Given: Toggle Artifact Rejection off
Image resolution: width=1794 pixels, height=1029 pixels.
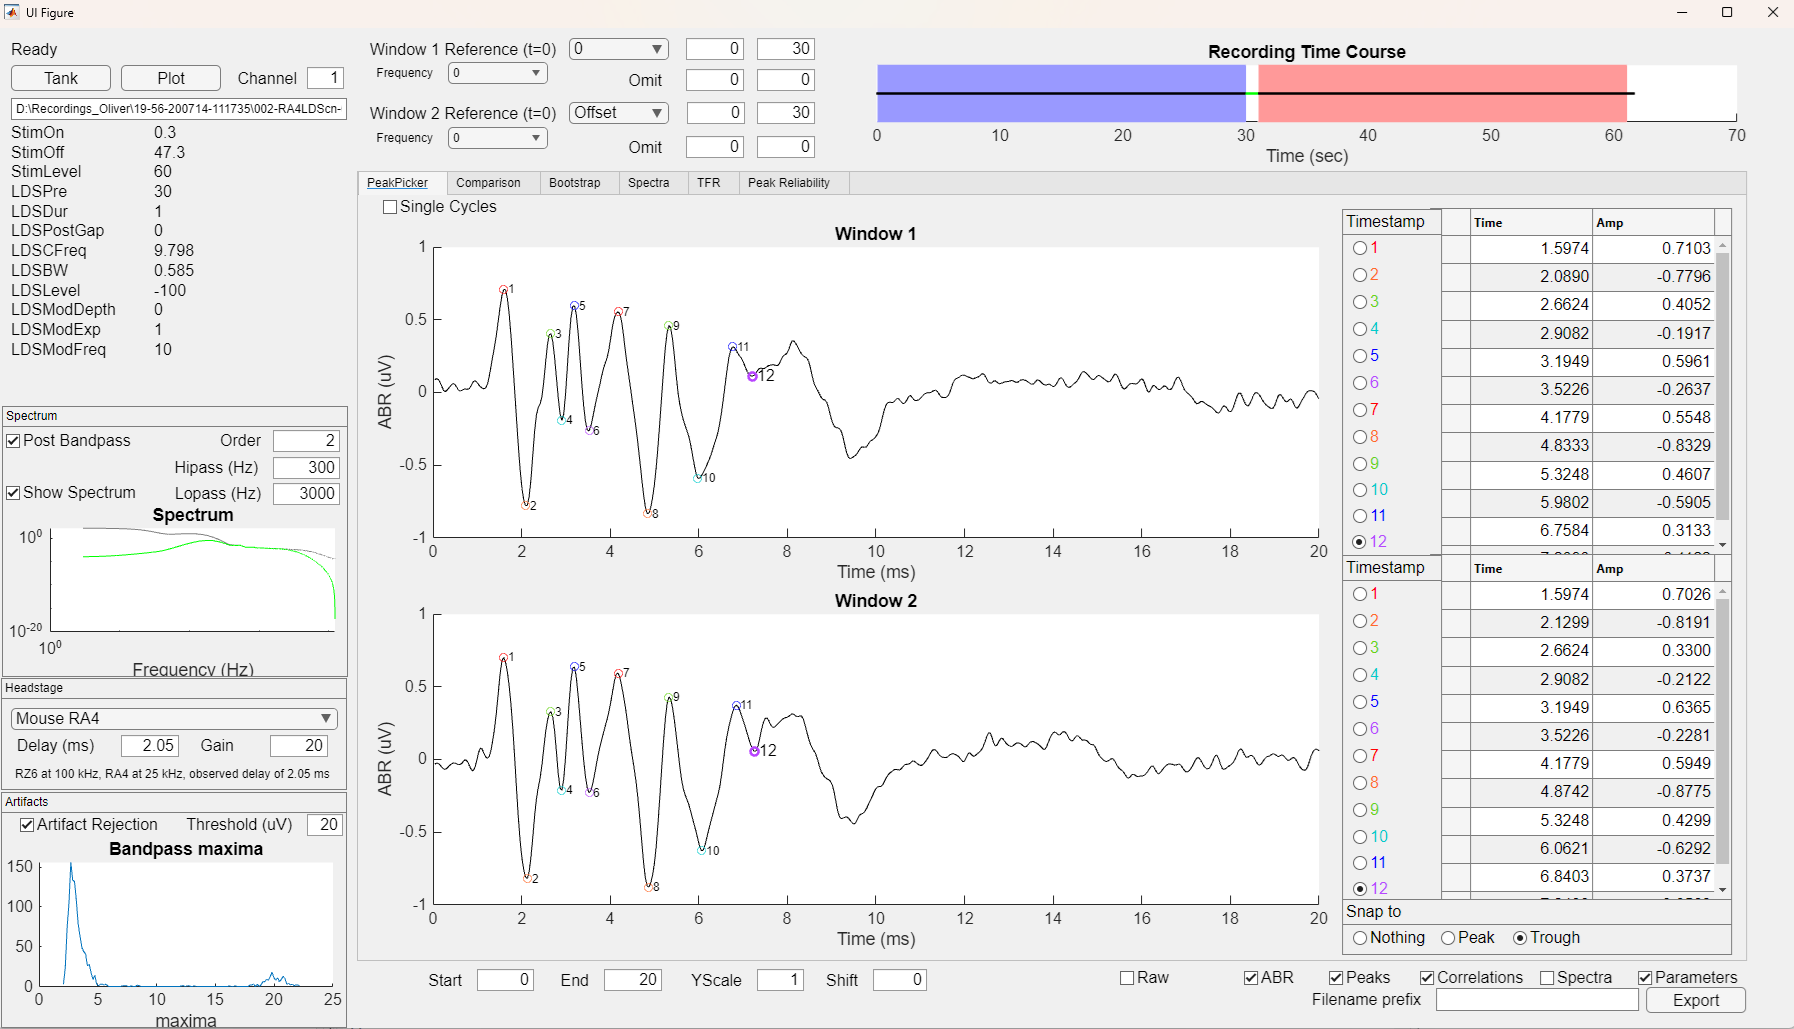Looking at the screenshot, I should click(28, 824).
